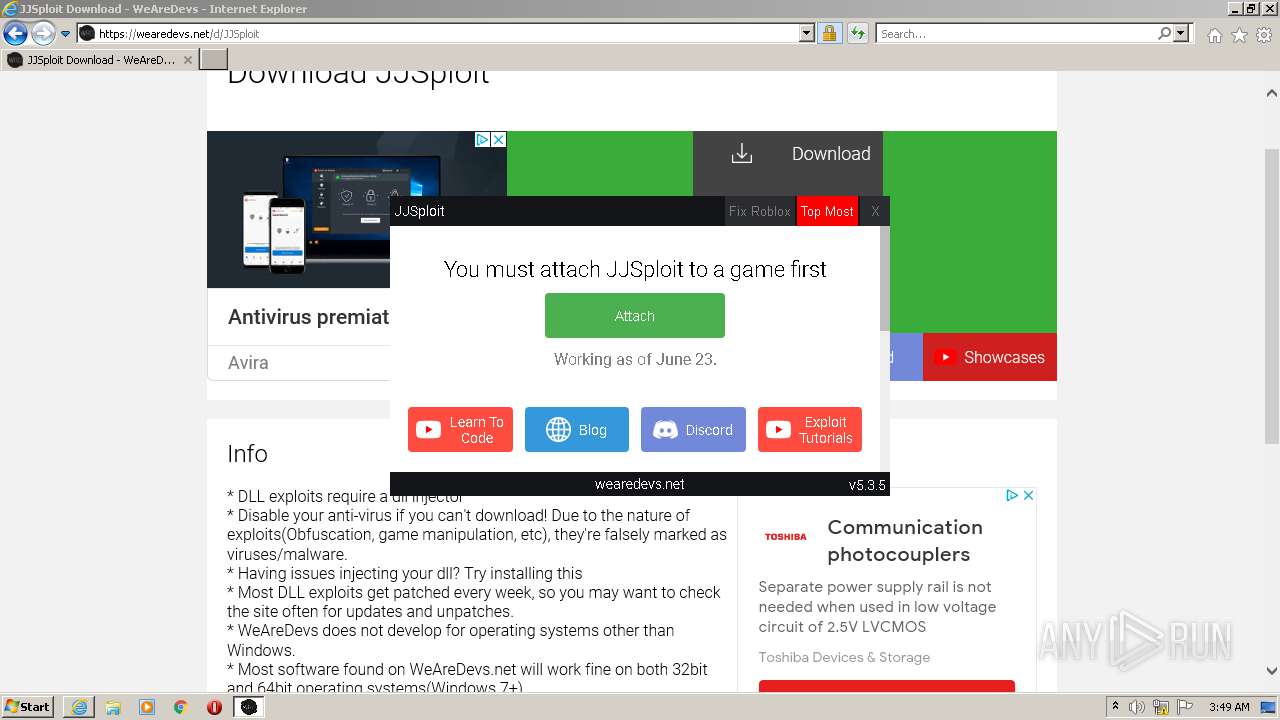1280x720 pixels.
Task: Click the 3:49 AM system clock
Action: click(x=1229, y=707)
